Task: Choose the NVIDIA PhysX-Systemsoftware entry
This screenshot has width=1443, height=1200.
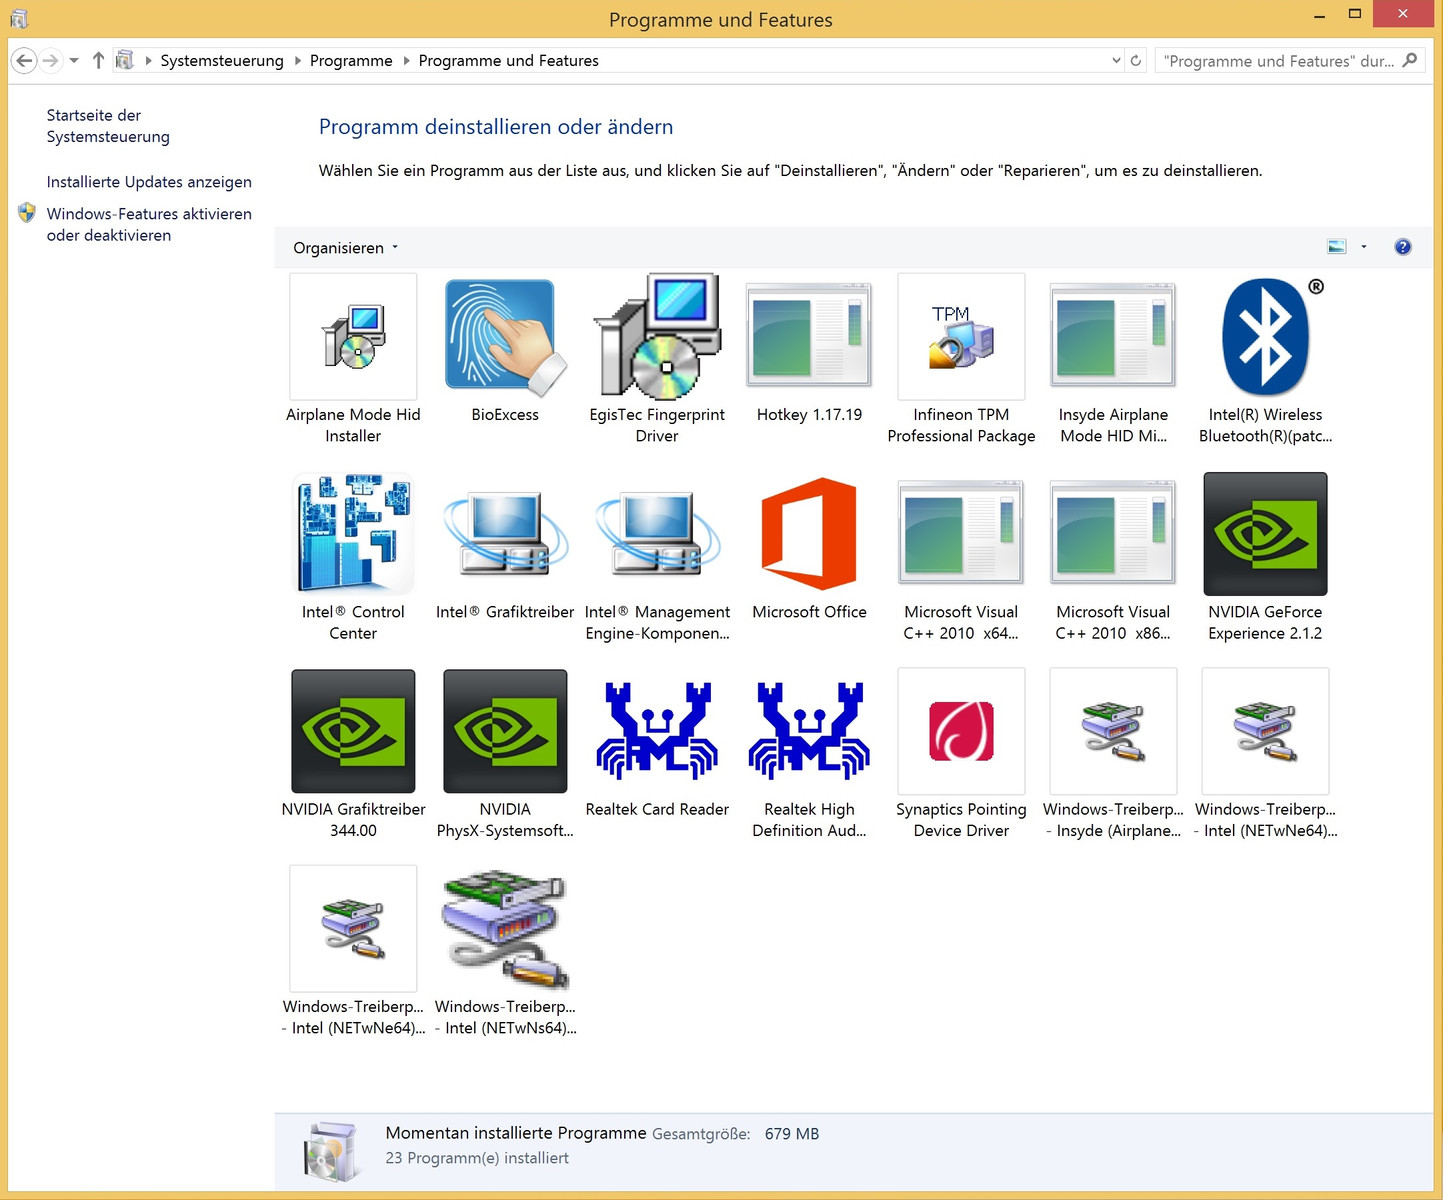Action: [505, 754]
